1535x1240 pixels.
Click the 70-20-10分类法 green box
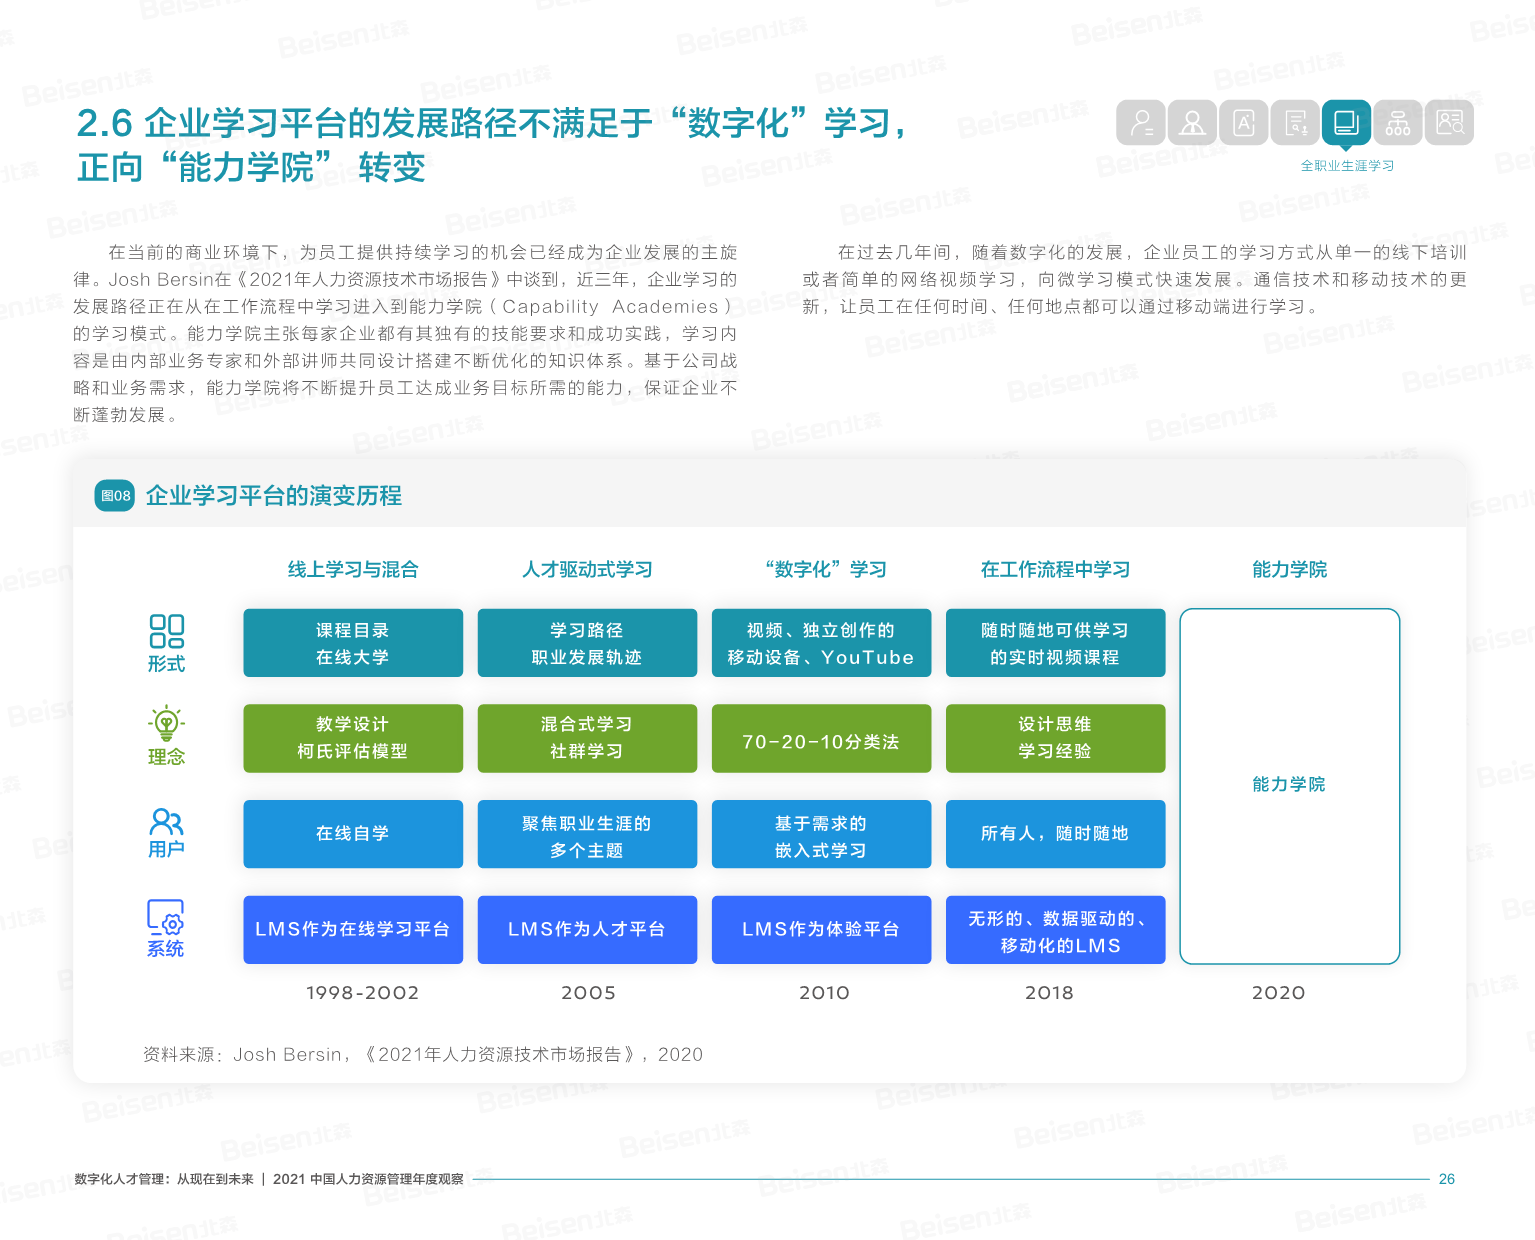[x=821, y=738]
